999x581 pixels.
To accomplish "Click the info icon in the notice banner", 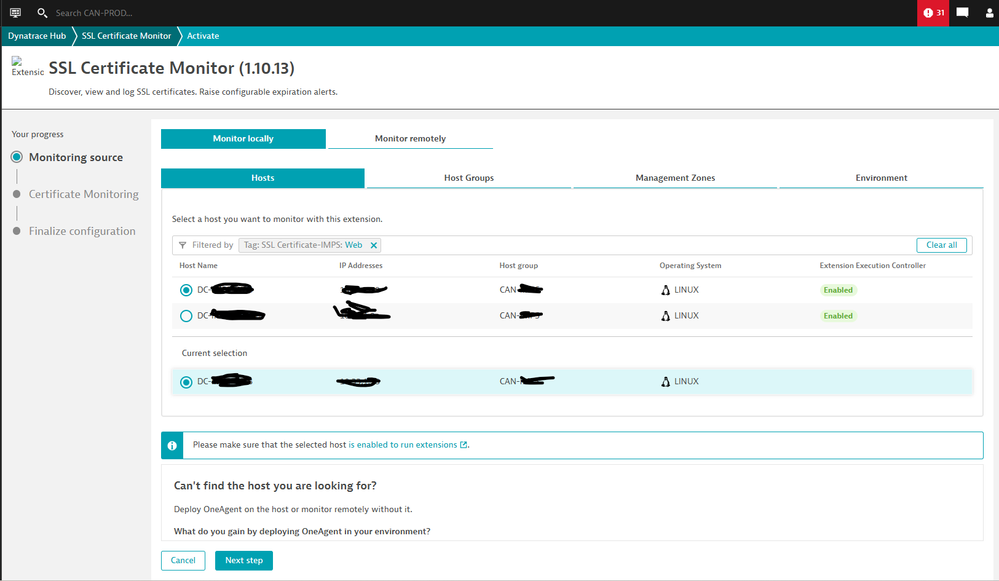I will 173,445.
